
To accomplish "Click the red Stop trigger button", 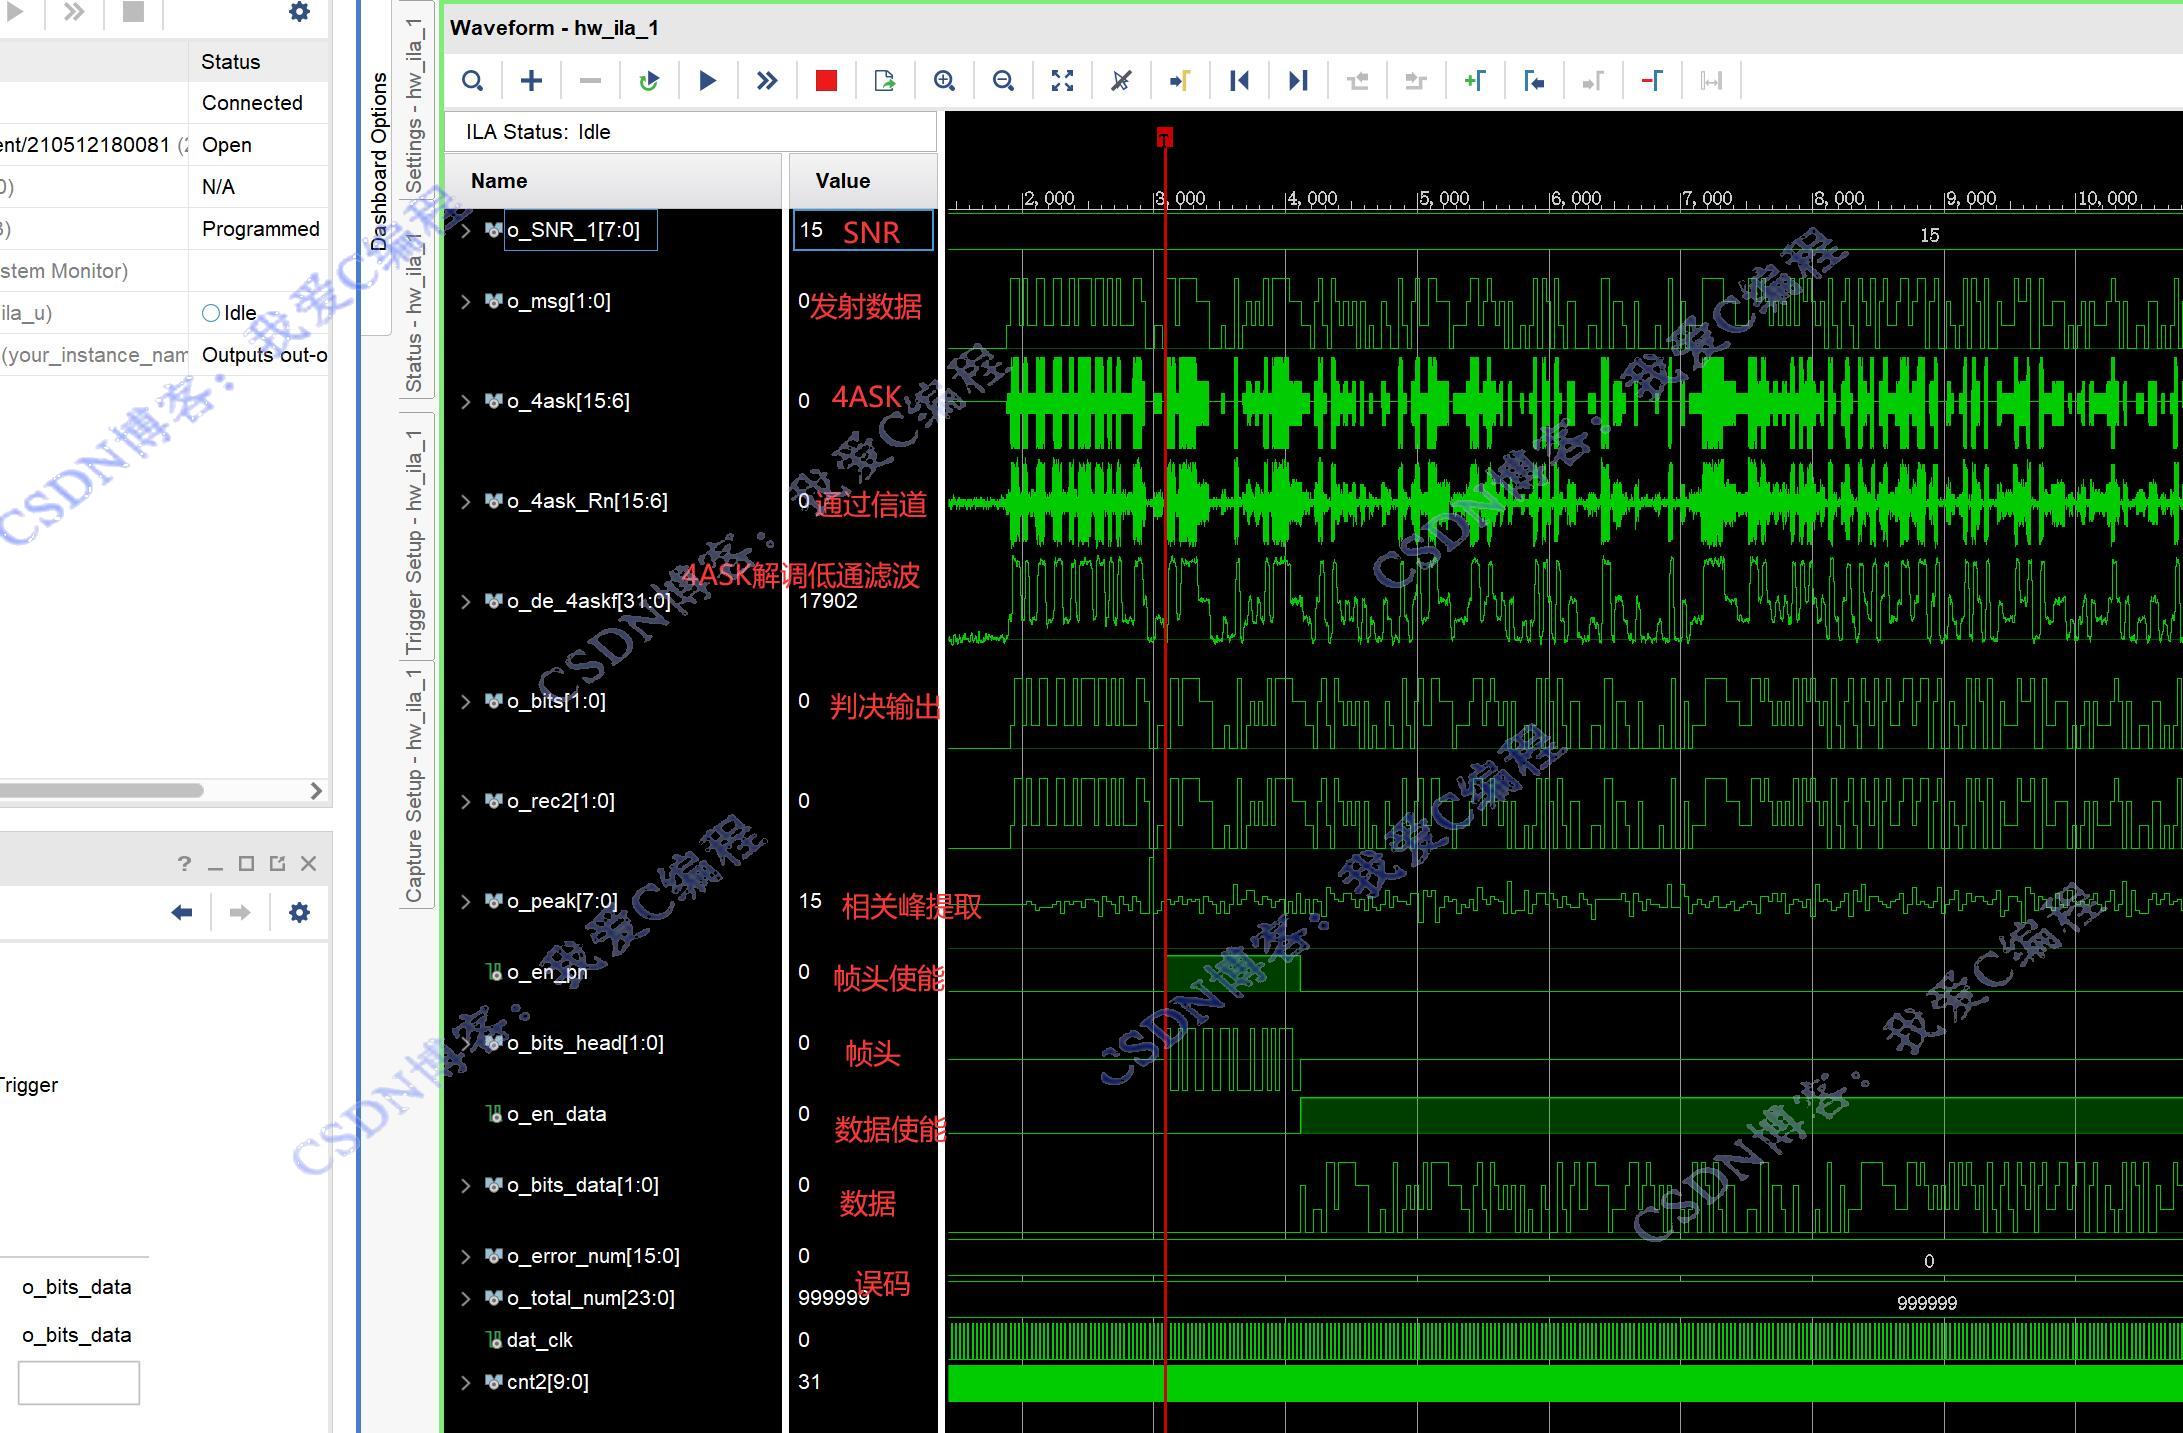I will coord(826,81).
